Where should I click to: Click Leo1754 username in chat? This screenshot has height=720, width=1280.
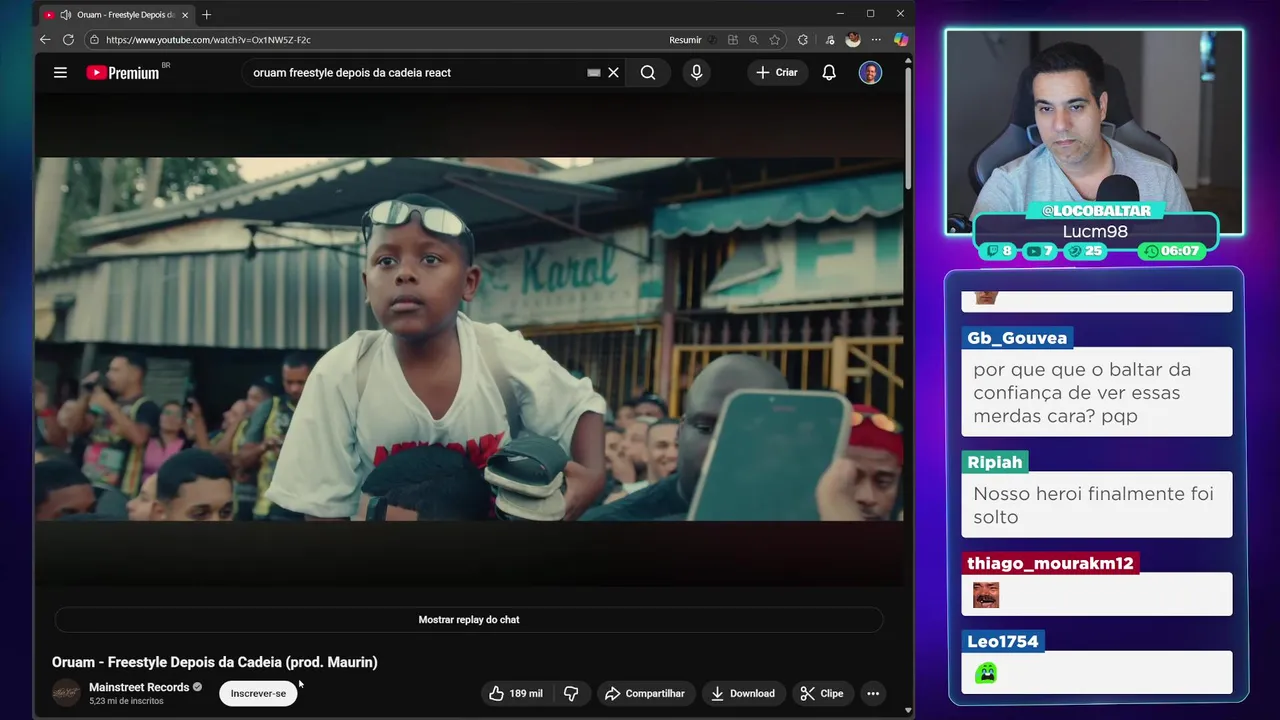pyautogui.click(x=1003, y=641)
